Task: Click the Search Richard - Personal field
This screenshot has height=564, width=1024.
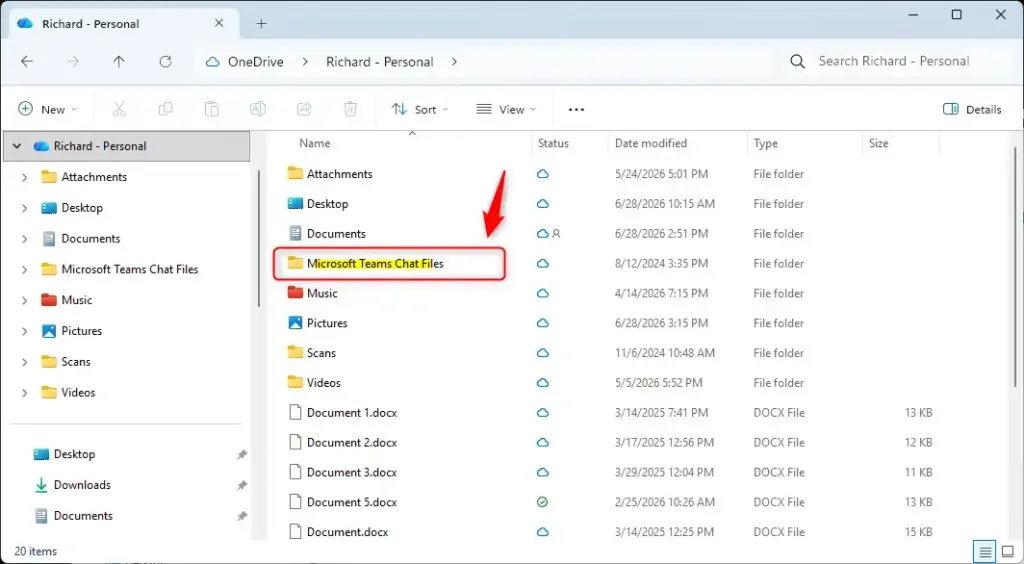Action: point(894,61)
